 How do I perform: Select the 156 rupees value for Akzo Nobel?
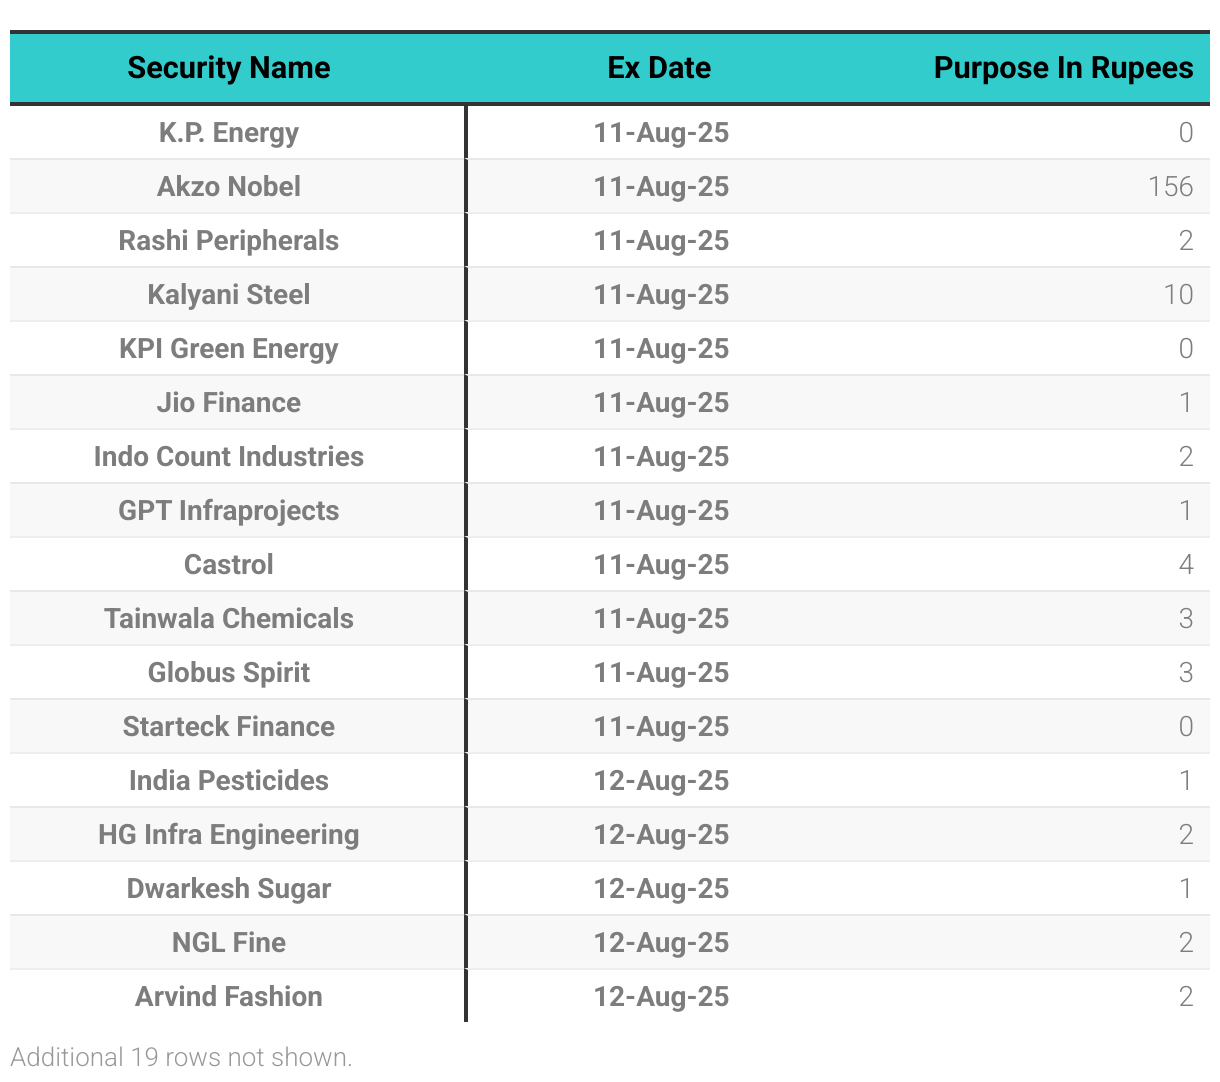click(x=1170, y=187)
